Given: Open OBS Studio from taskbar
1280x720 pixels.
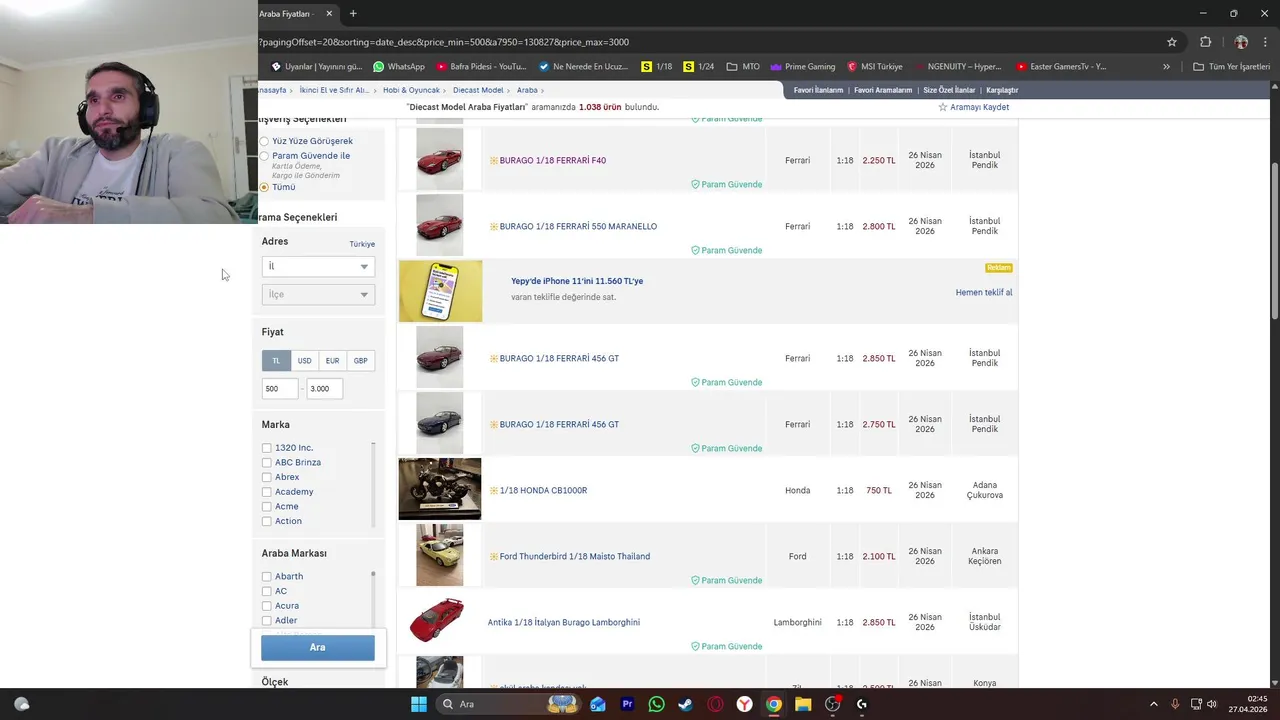Looking at the screenshot, I should coord(832,704).
